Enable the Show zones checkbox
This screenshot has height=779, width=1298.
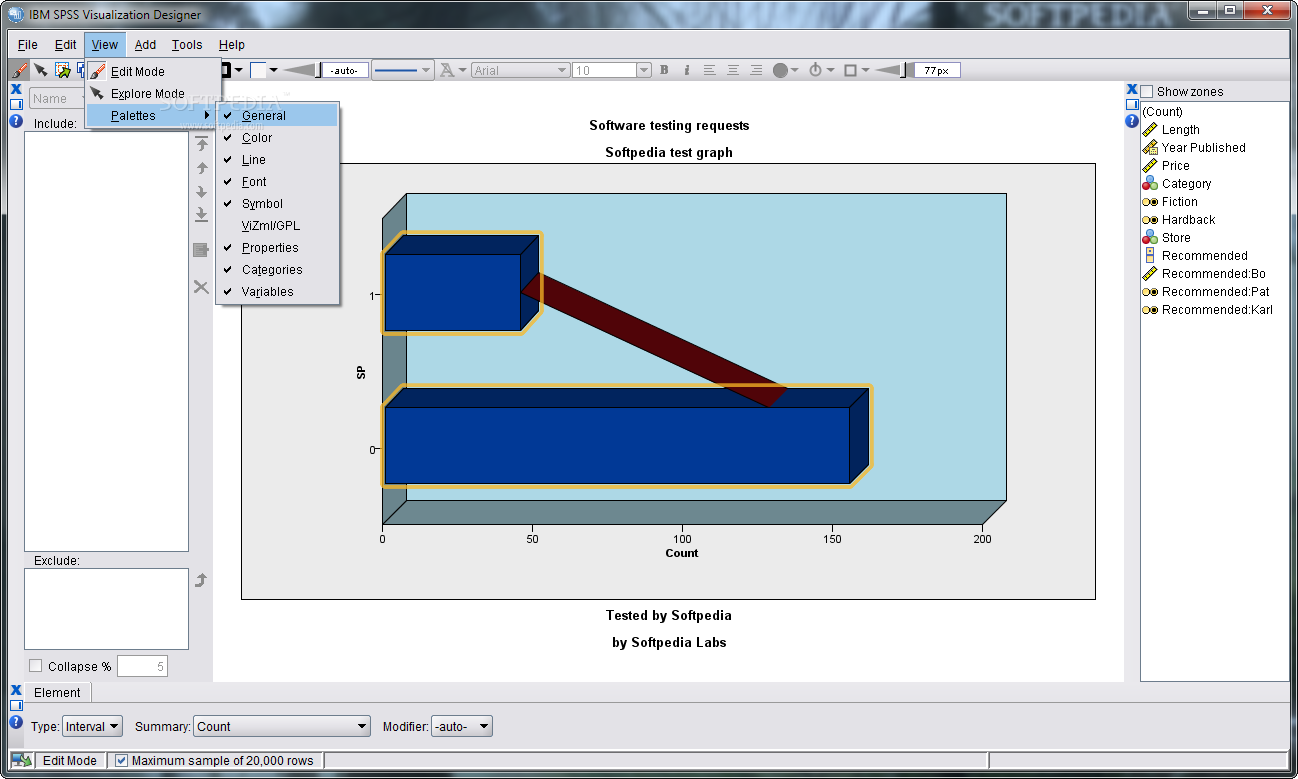click(x=1147, y=92)
